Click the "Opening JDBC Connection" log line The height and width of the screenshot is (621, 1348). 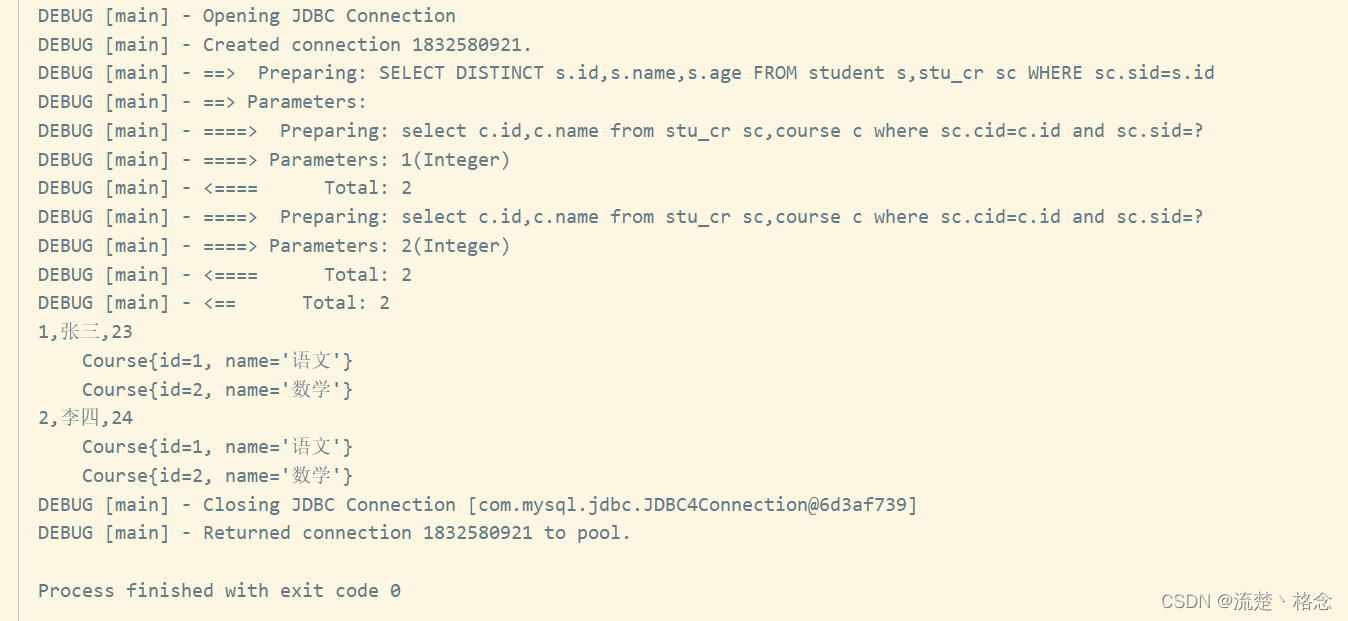point(246,16)
